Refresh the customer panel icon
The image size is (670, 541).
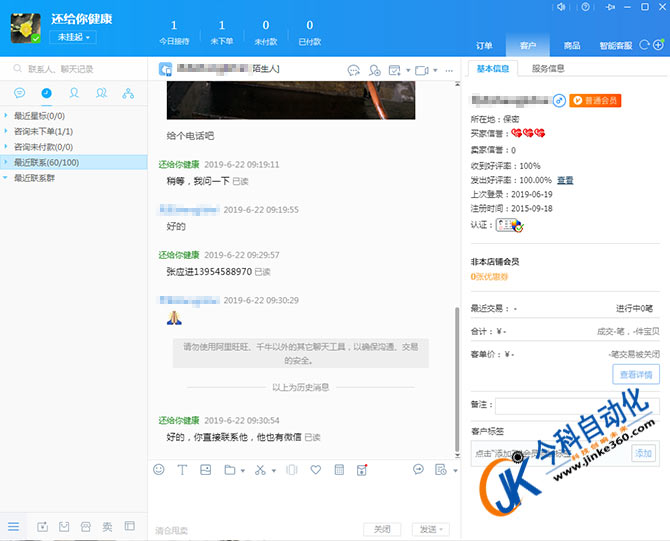644,45
